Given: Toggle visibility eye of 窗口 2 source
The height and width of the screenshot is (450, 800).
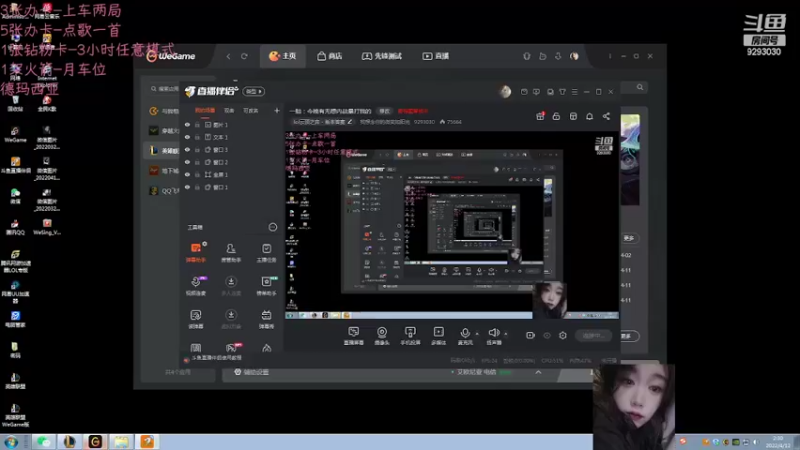Looking at the screenshot, I should [x=187, y=162].
